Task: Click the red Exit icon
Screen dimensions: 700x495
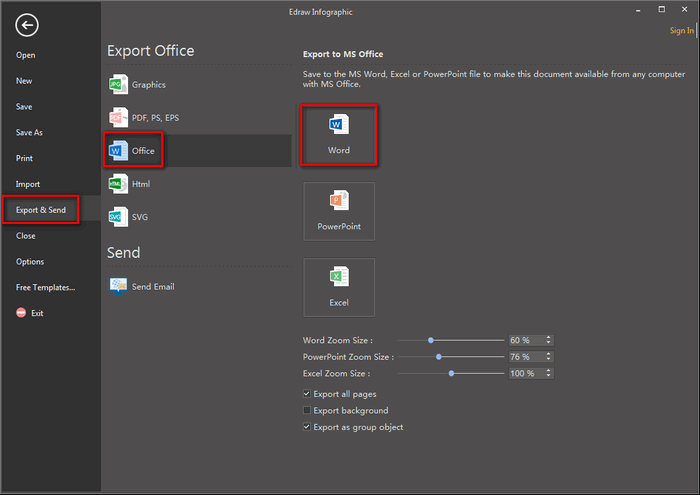Action: (x=21, y=313)
